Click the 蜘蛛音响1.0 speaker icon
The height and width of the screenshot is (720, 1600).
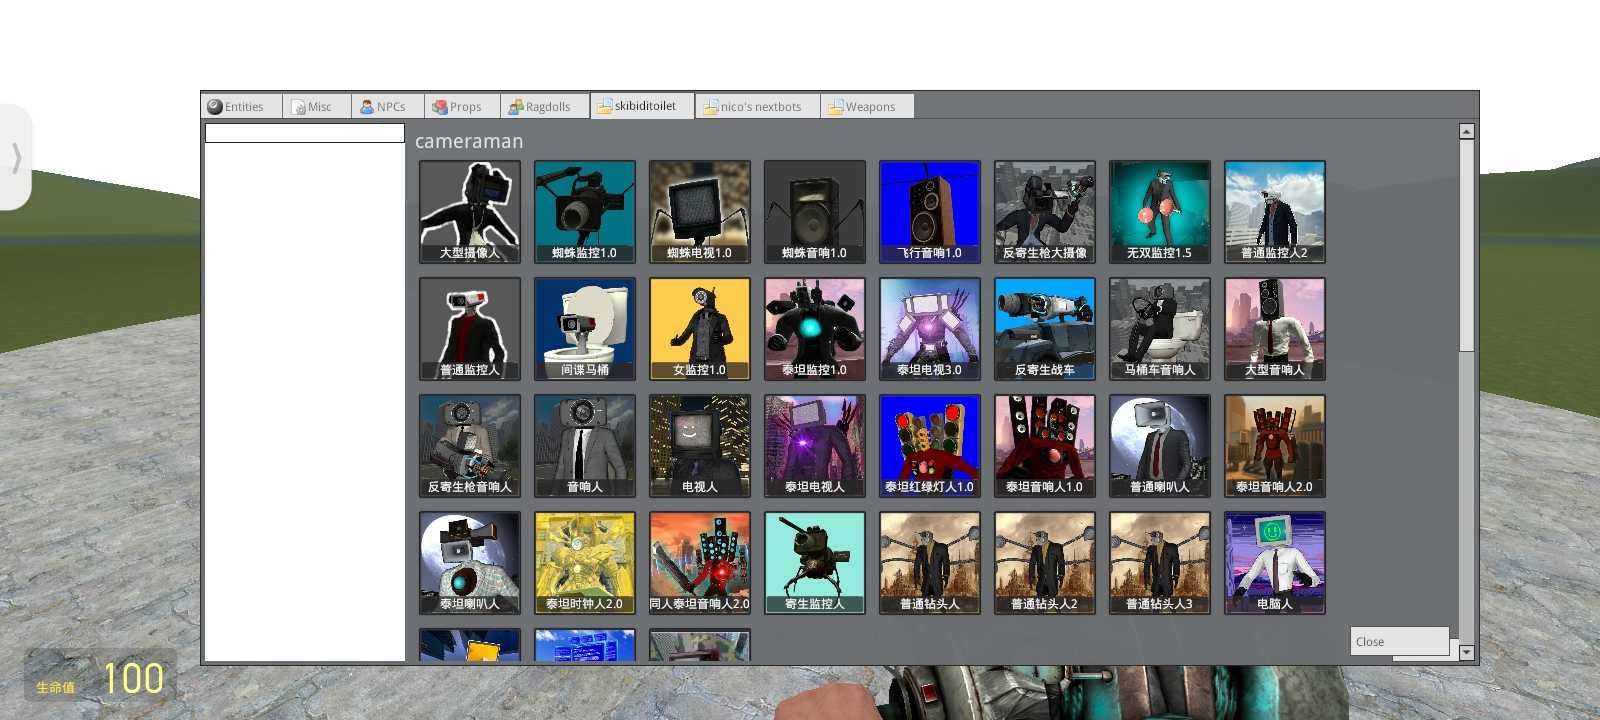[815, 212]
